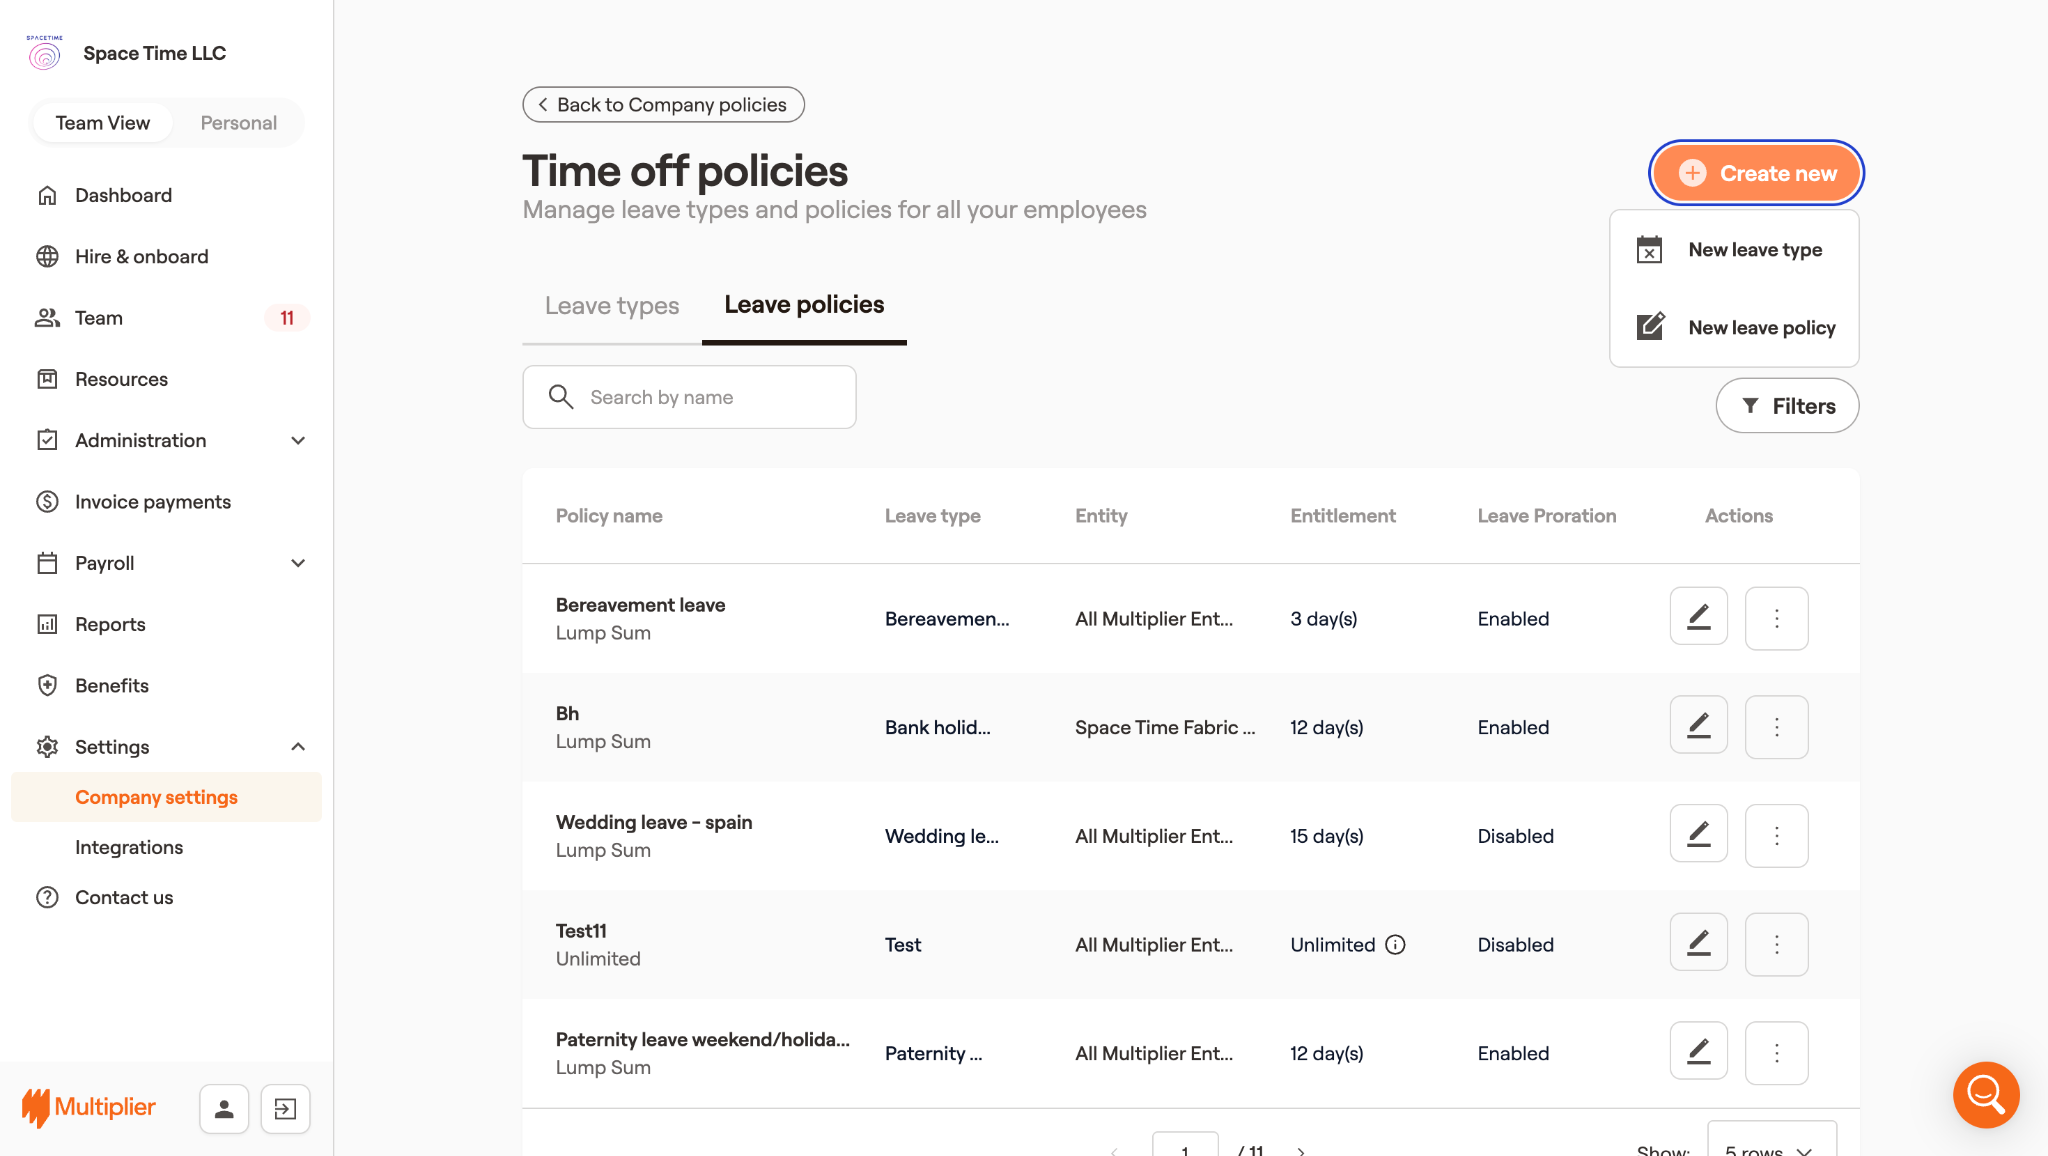Click Unlimited entitlement info icon
This screenshot has width=2048, height=1156.
[x=1395, y=945]
